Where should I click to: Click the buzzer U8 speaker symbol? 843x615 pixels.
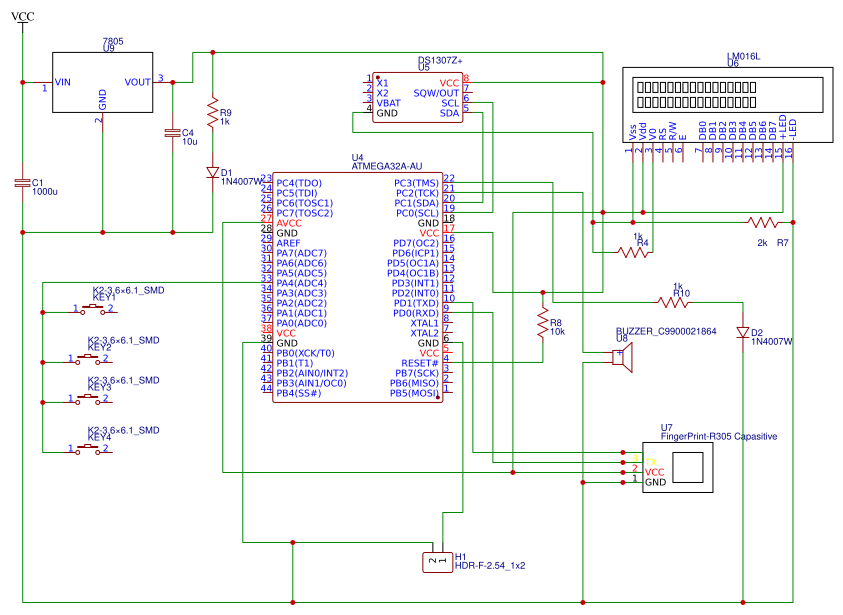pos(622,357)
